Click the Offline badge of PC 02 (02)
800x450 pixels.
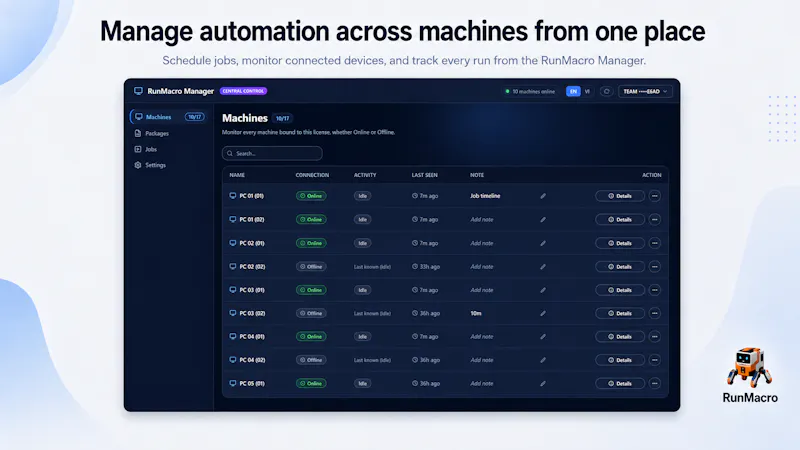[x=311, y=267]
